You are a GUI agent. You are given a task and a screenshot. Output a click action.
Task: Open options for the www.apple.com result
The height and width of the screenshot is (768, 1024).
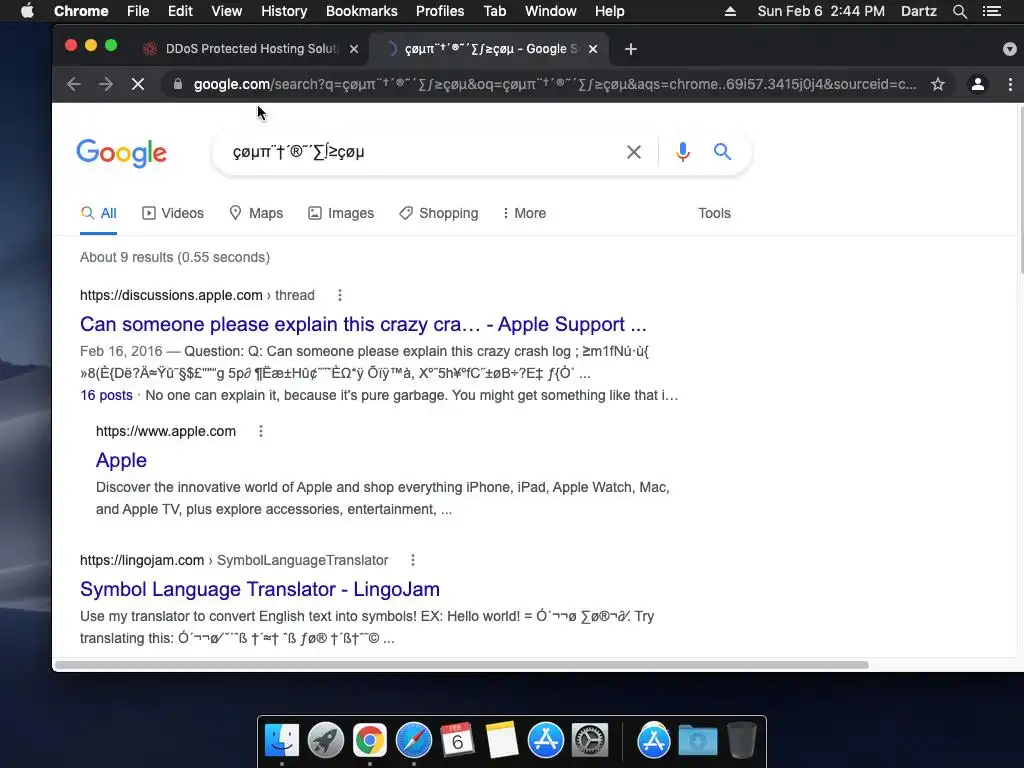pyautogui.click(x=261, y=431)
